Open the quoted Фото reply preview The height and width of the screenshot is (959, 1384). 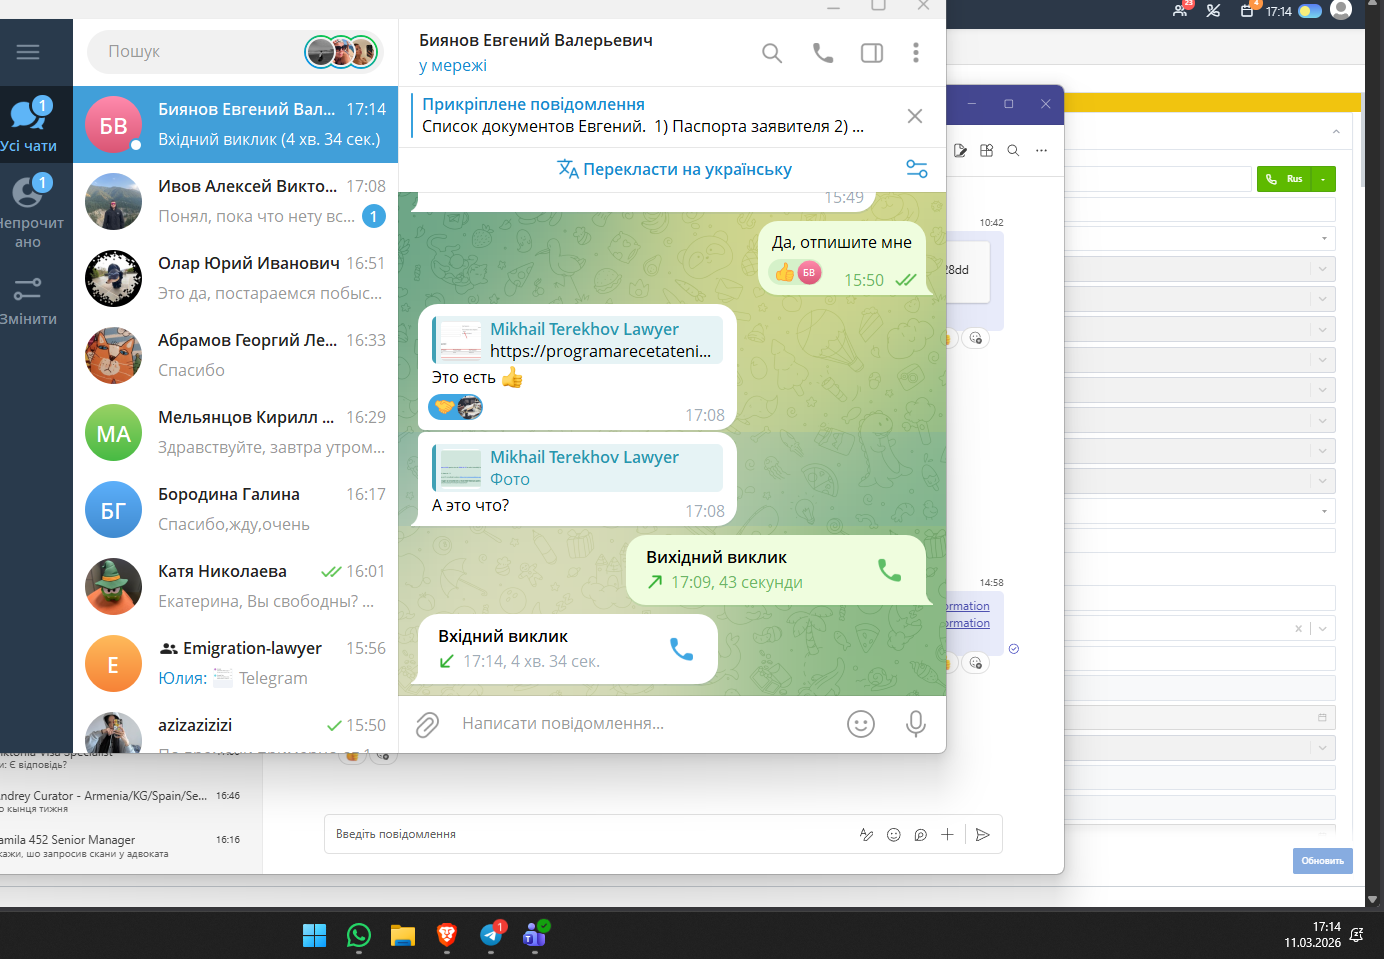(x=578, y=468)
